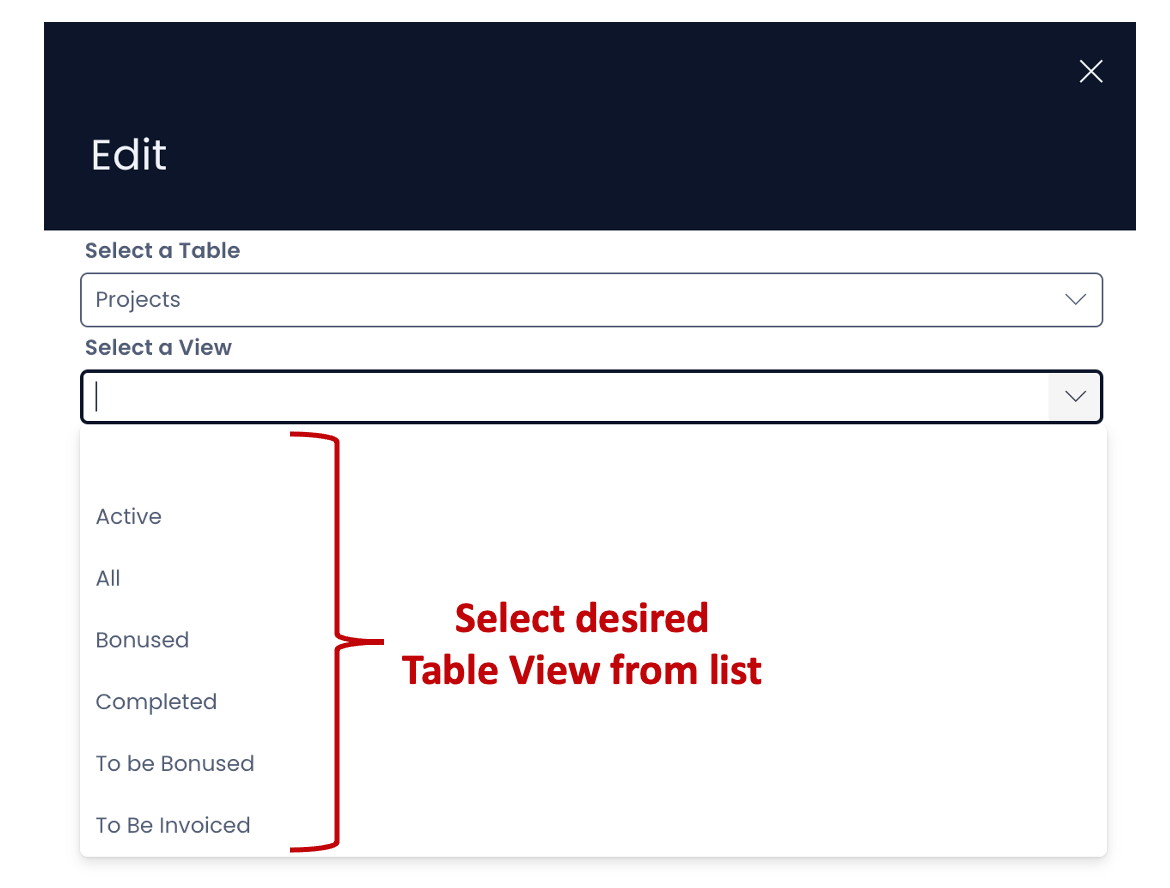Click the Select a View chevron arrow
The image size is (1170, 888).
[x=1074, y=396]
